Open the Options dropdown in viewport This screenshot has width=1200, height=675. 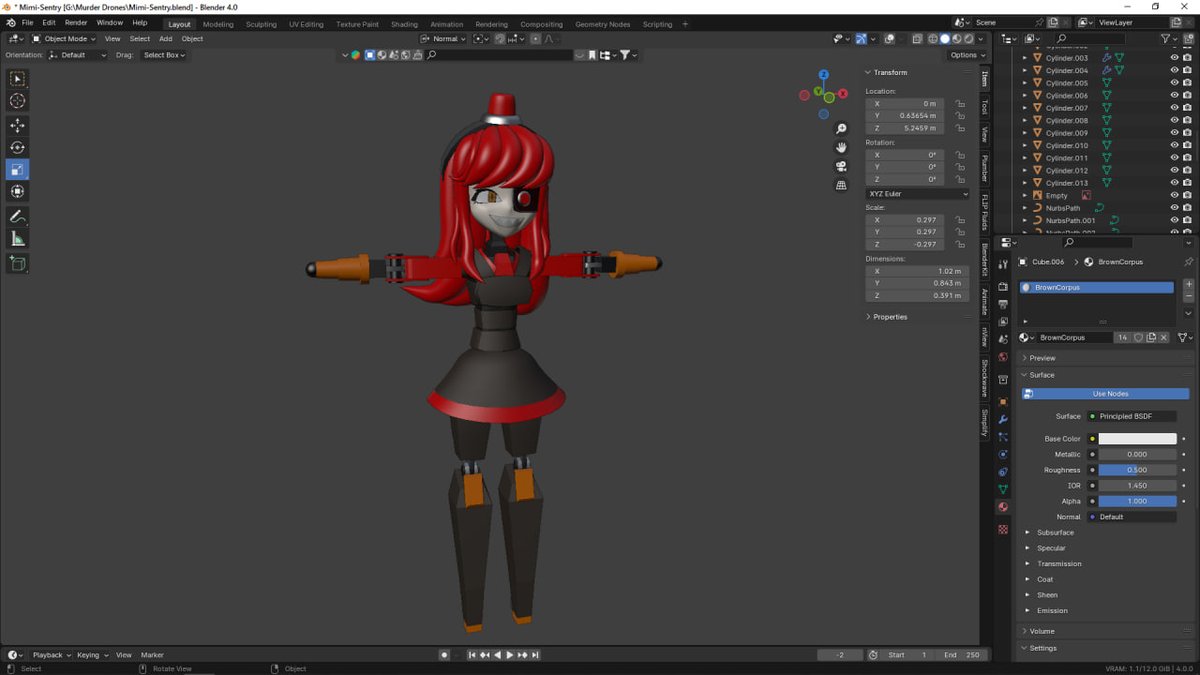pyautogui.click(x=967, y=55)
